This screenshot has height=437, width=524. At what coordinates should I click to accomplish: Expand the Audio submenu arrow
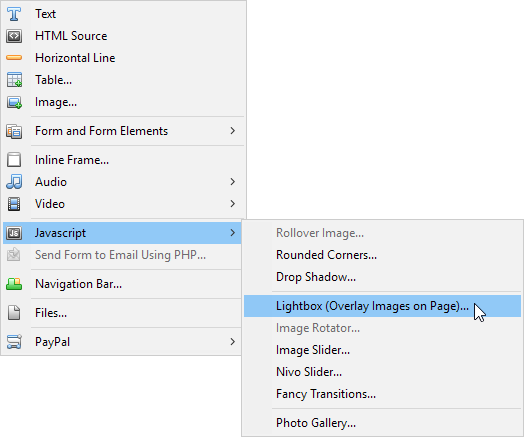(233, 182)
